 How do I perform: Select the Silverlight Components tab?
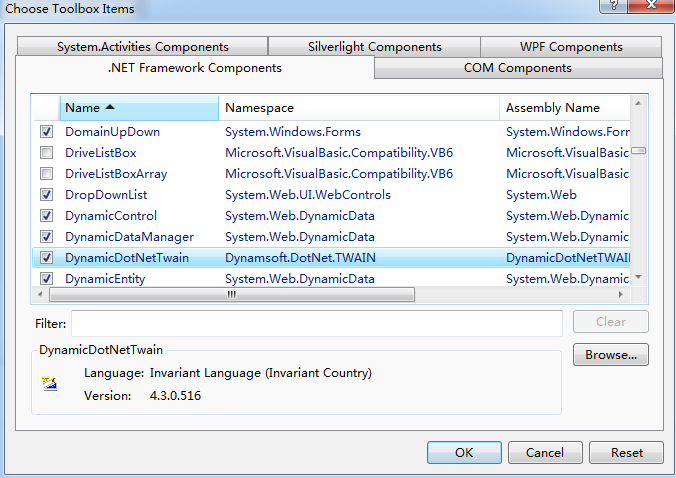(x=373, y=47)
